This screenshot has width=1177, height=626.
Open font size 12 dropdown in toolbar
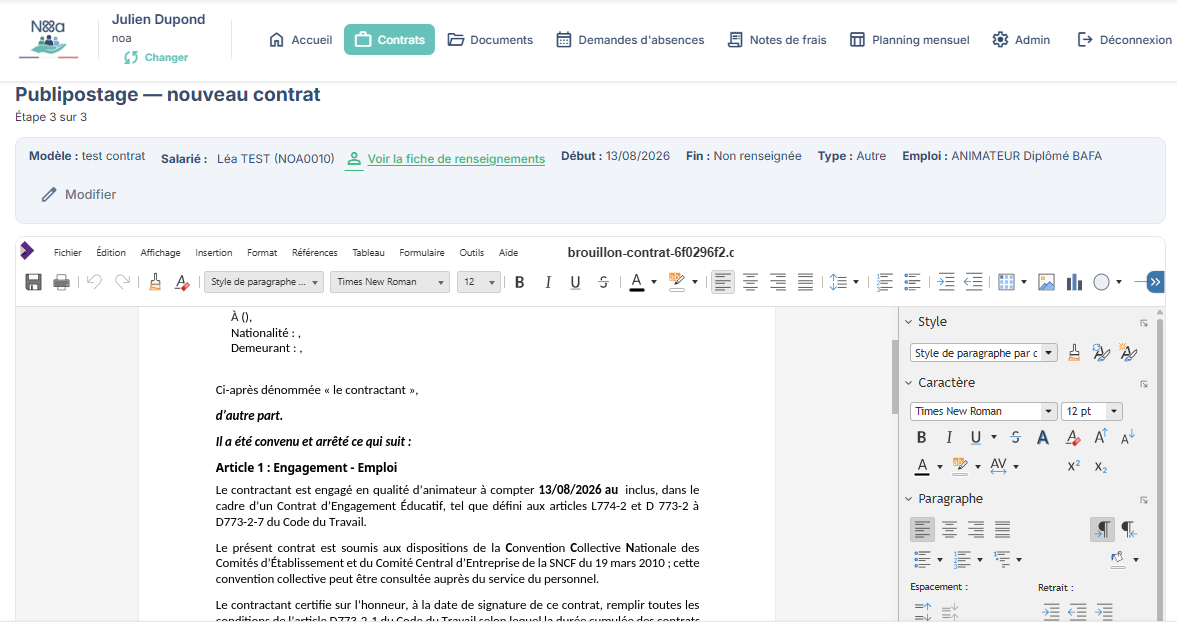[x=479, y=282]
